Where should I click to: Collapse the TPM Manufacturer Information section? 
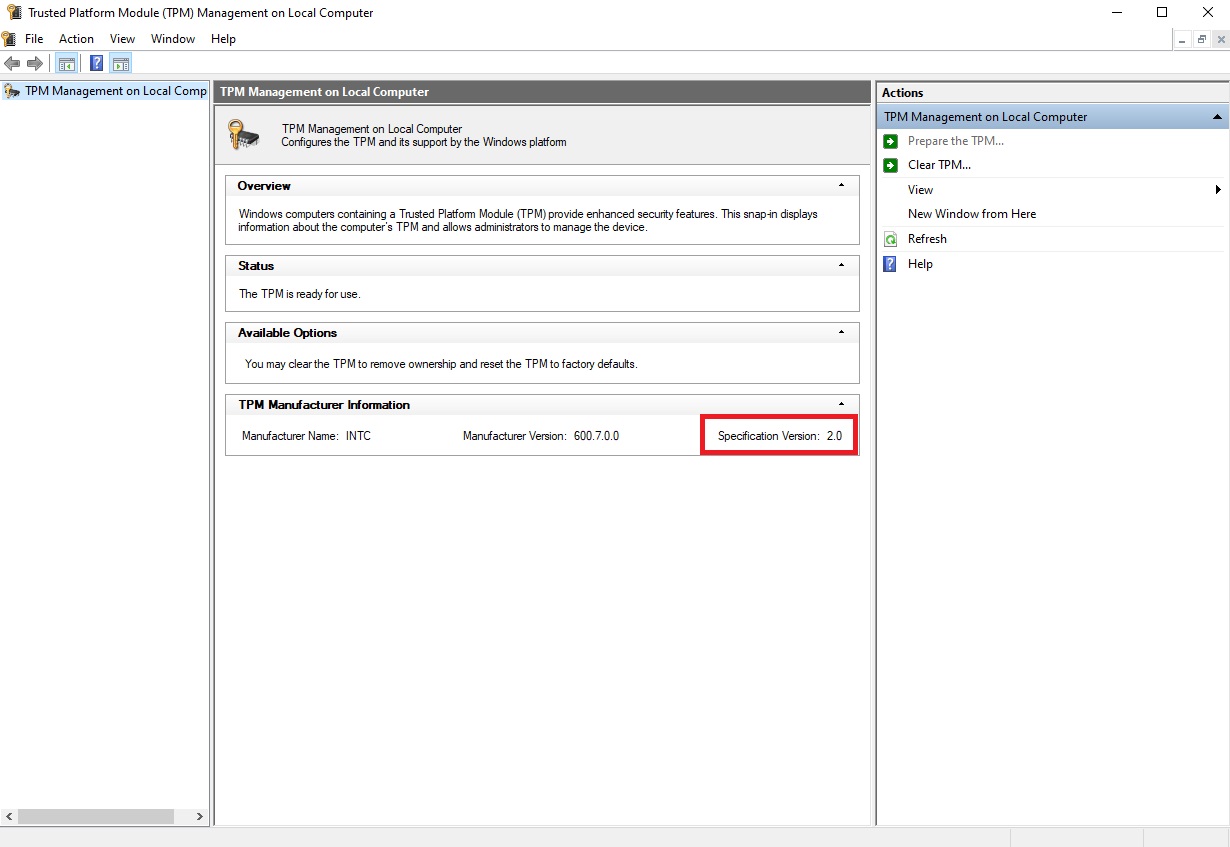click(x=840, y=403)
